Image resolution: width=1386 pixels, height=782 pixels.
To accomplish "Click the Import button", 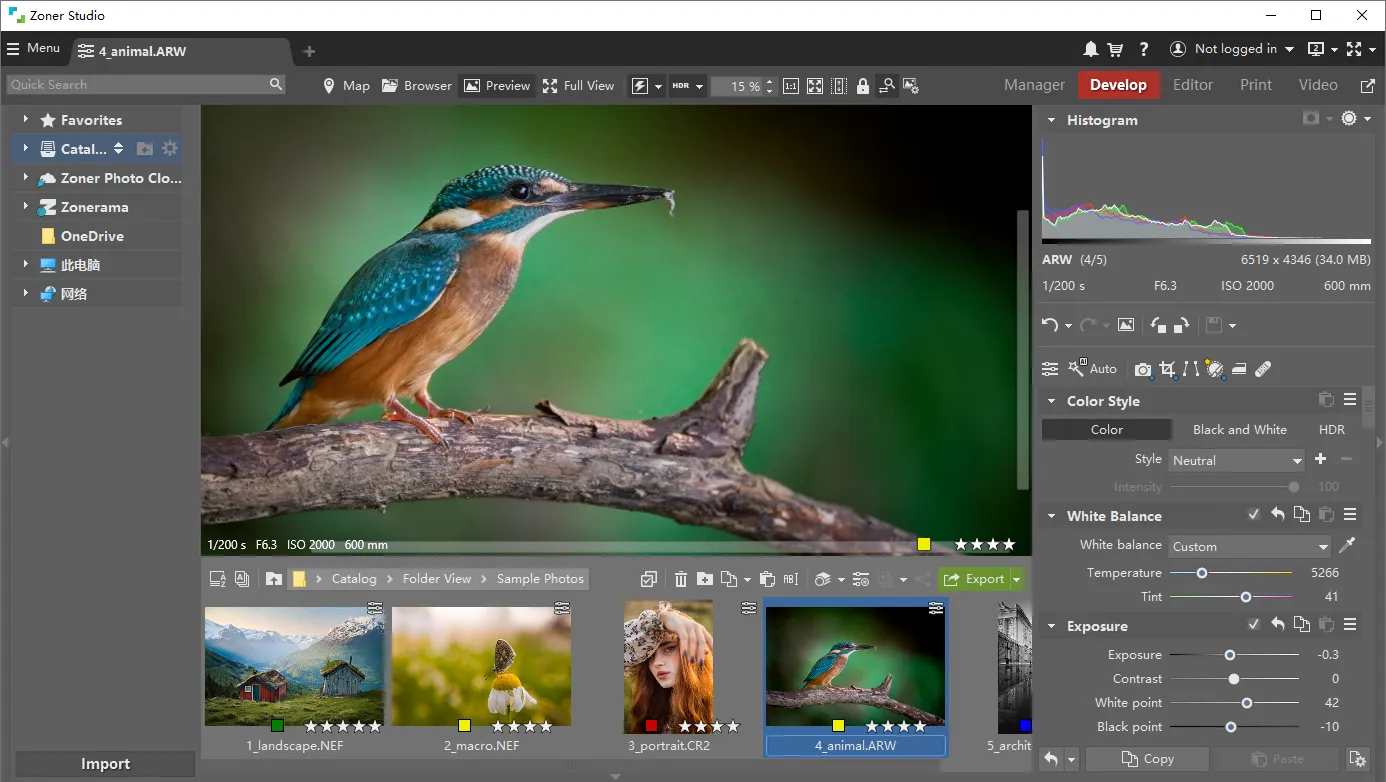I will 105,764.
